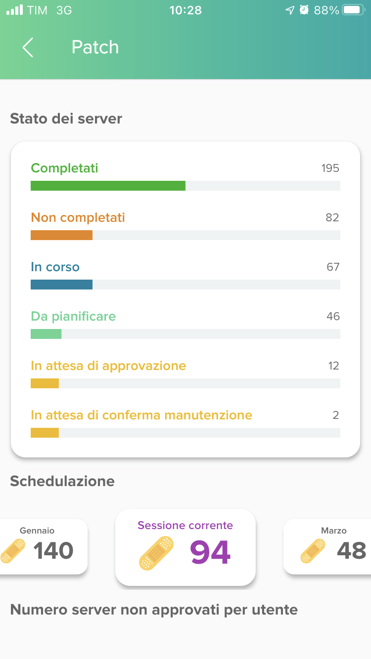371x659 pixels.
Task: Tap the bandage icon in Sessione corrente card
Action: 156,553
